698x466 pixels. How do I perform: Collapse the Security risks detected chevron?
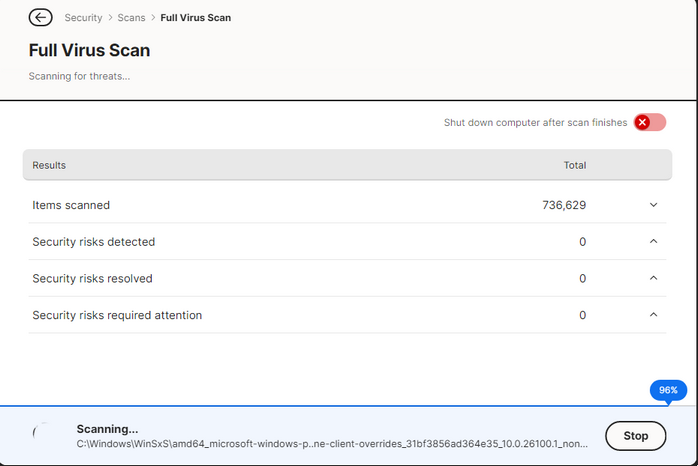[x=653, y=241]
